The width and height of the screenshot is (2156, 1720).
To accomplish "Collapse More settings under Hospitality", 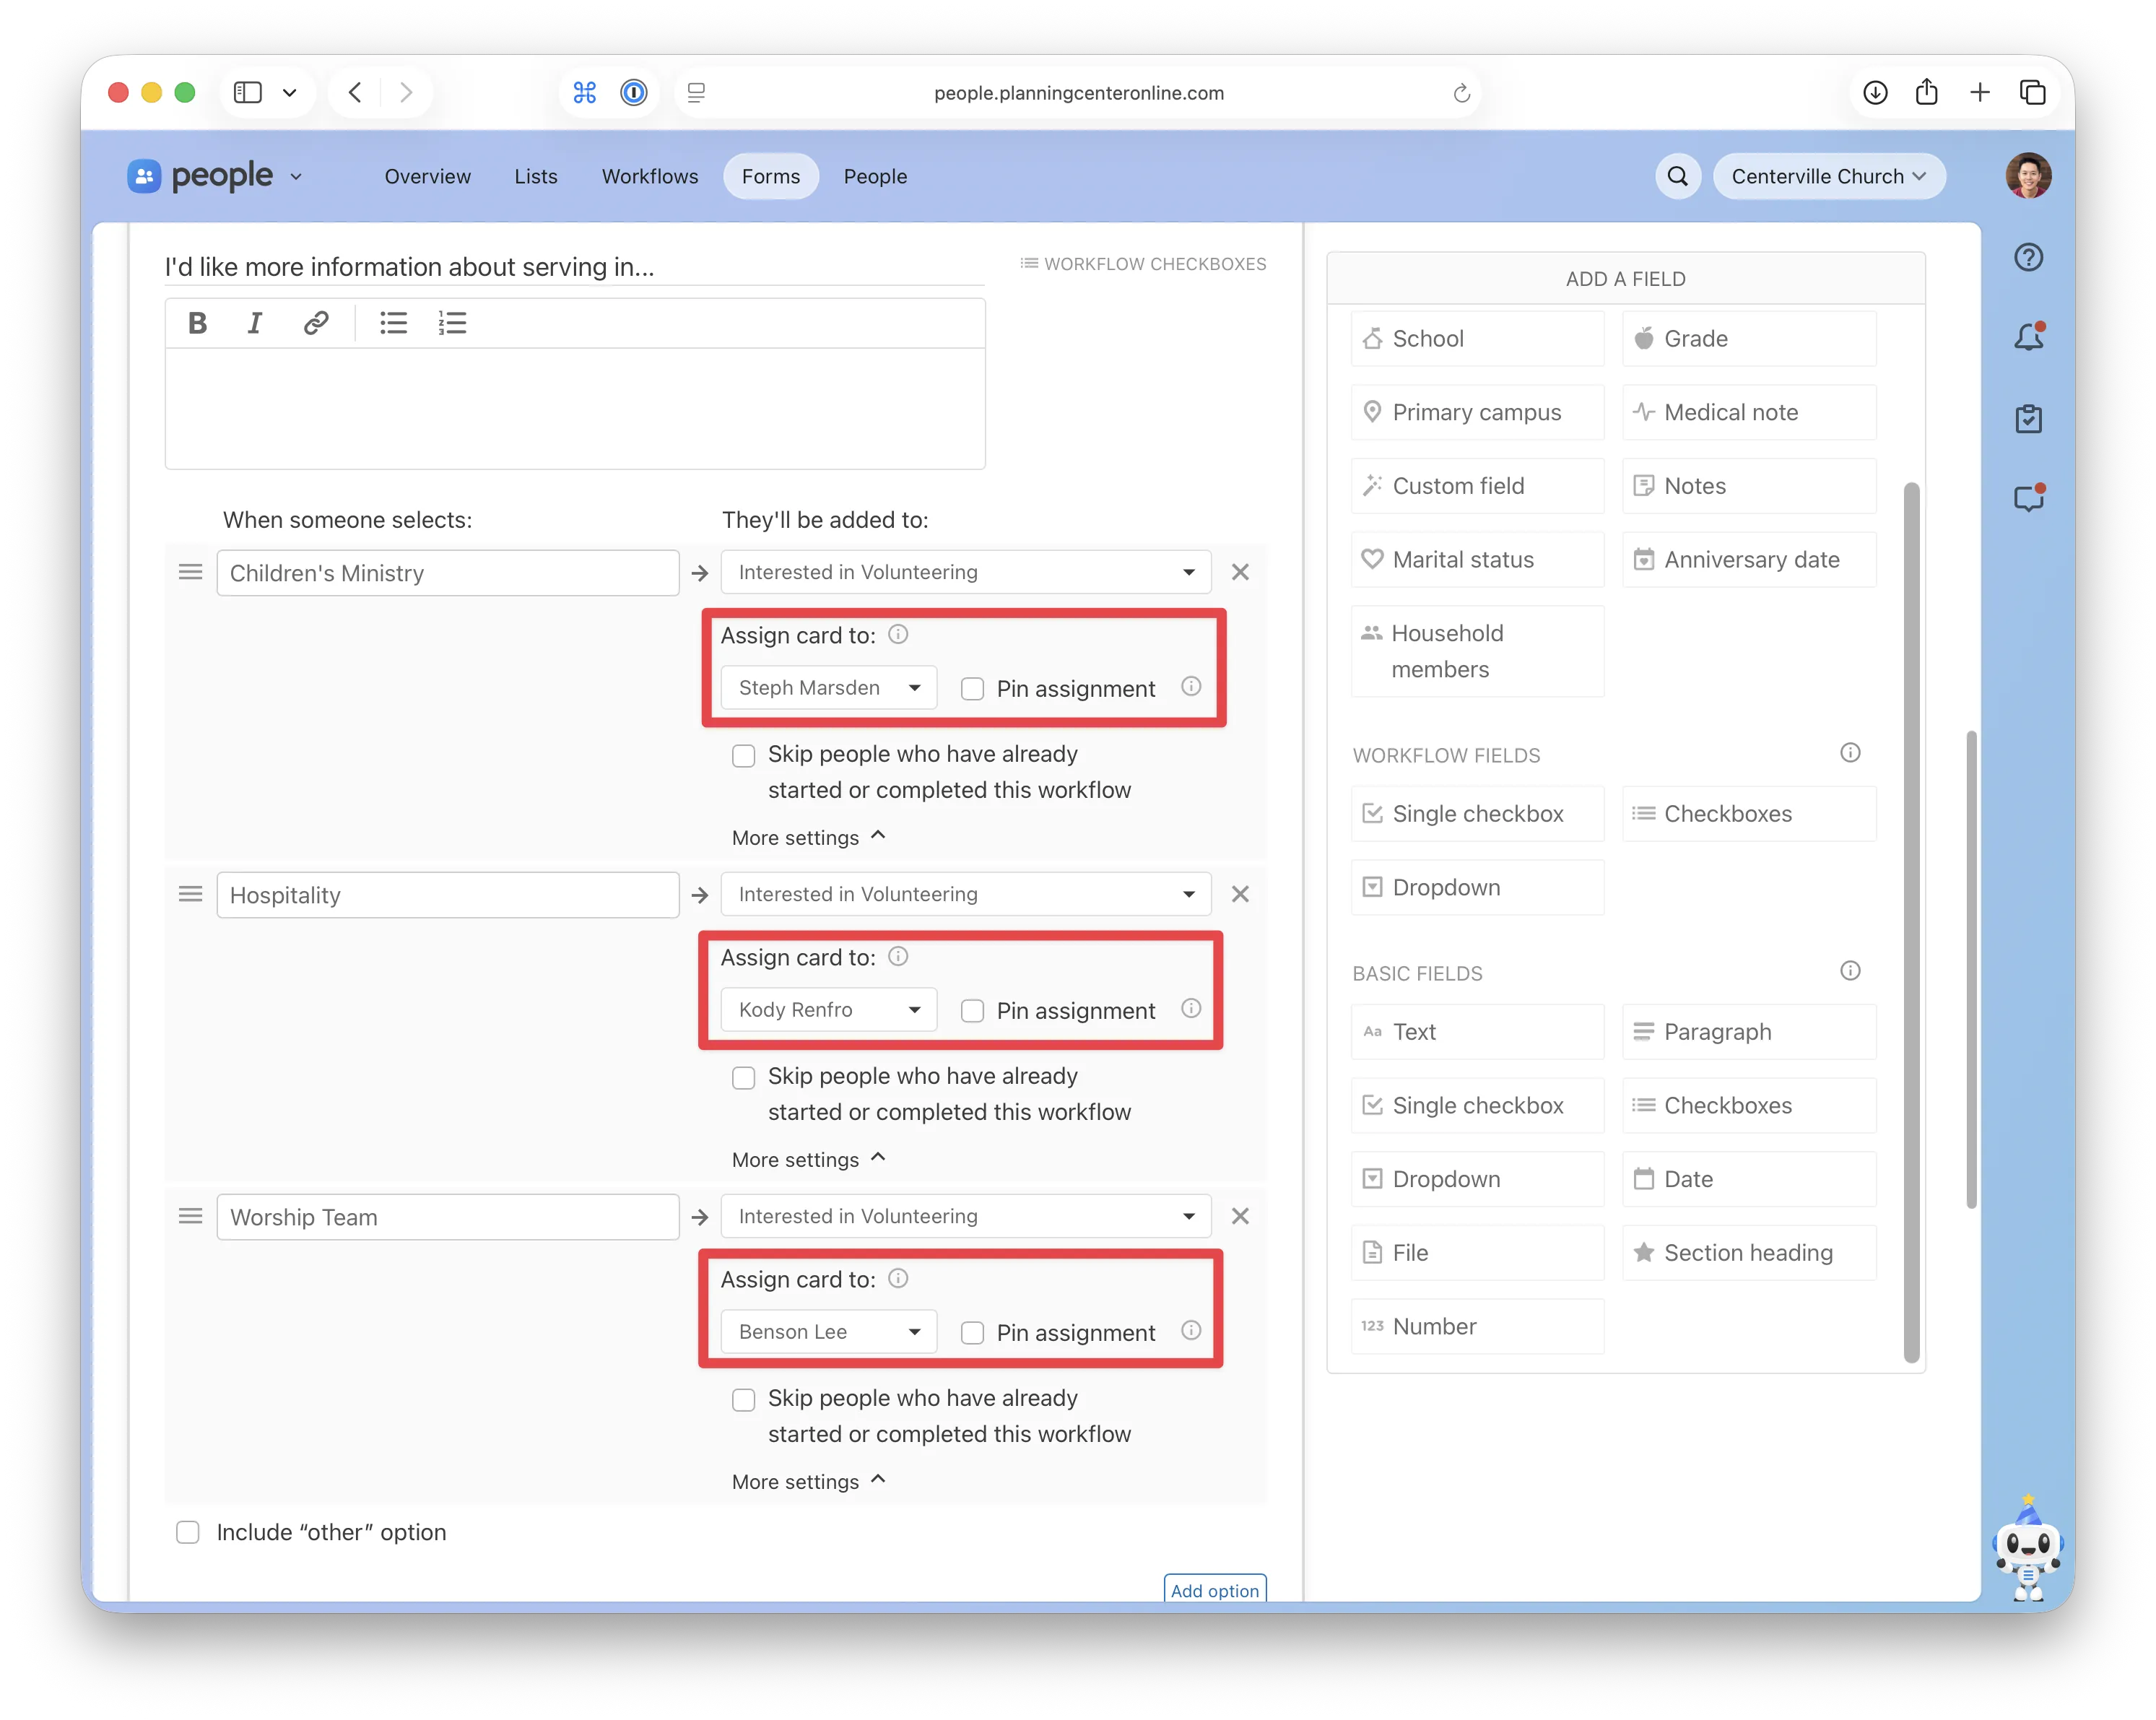I will click(808, 1159).
